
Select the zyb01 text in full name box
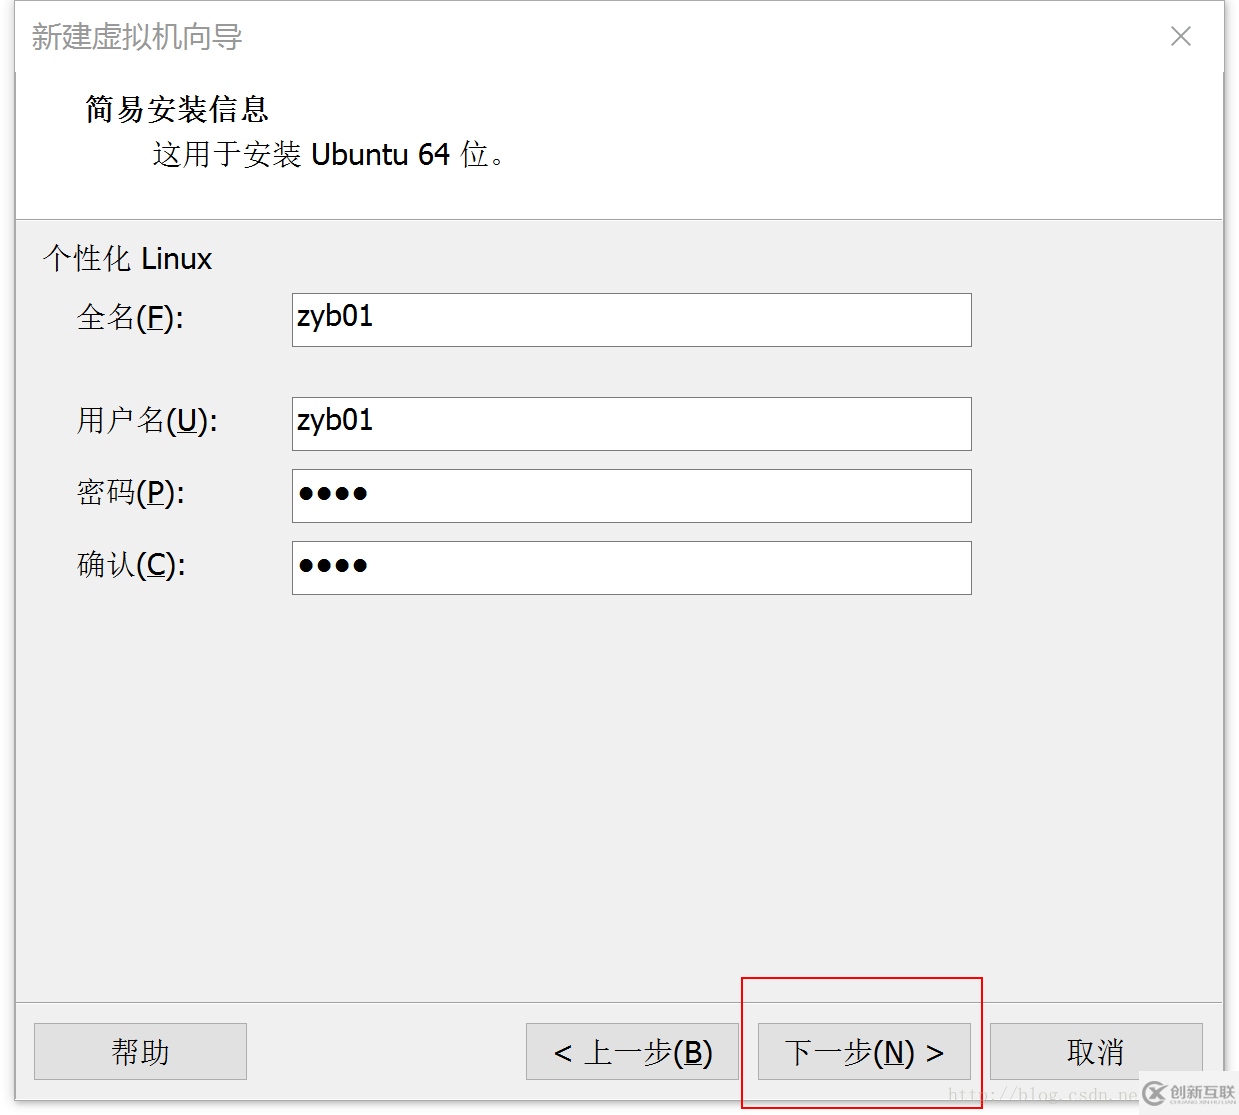(x=334, y=317)
